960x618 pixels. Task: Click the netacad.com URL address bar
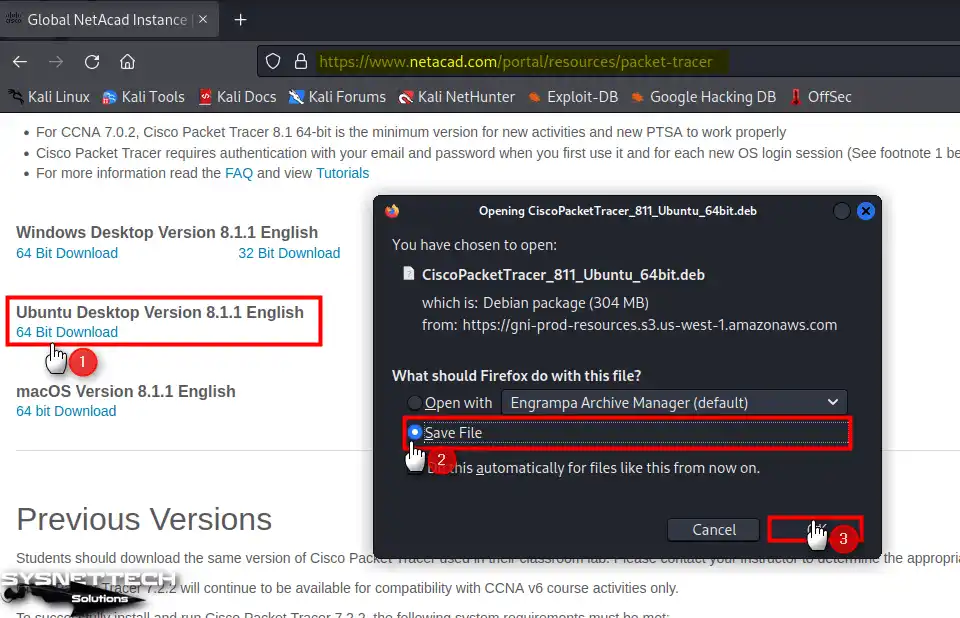point(516,62)
